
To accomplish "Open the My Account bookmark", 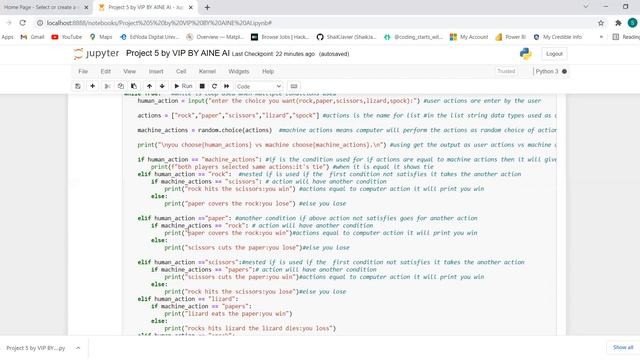I will click(469, 37).
